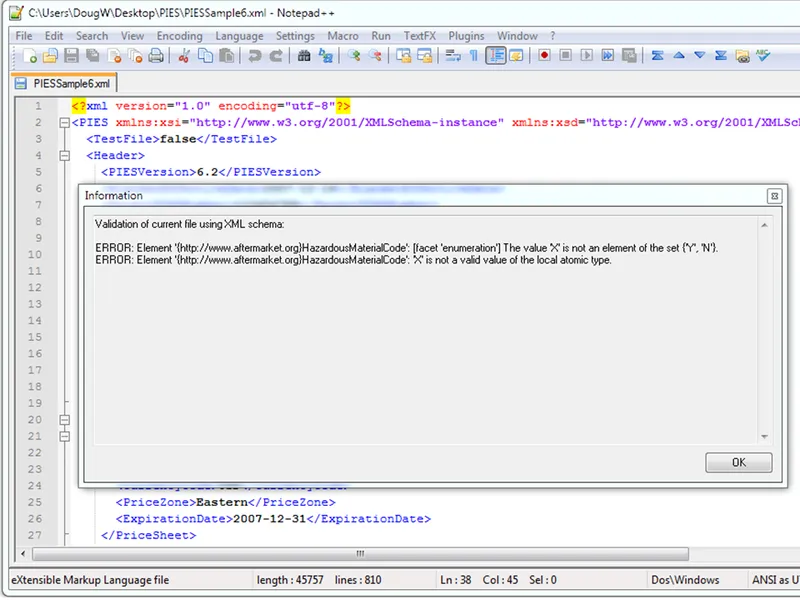Dismiss the validation dialog with OK
800x600 pixels.
point(738,462)
